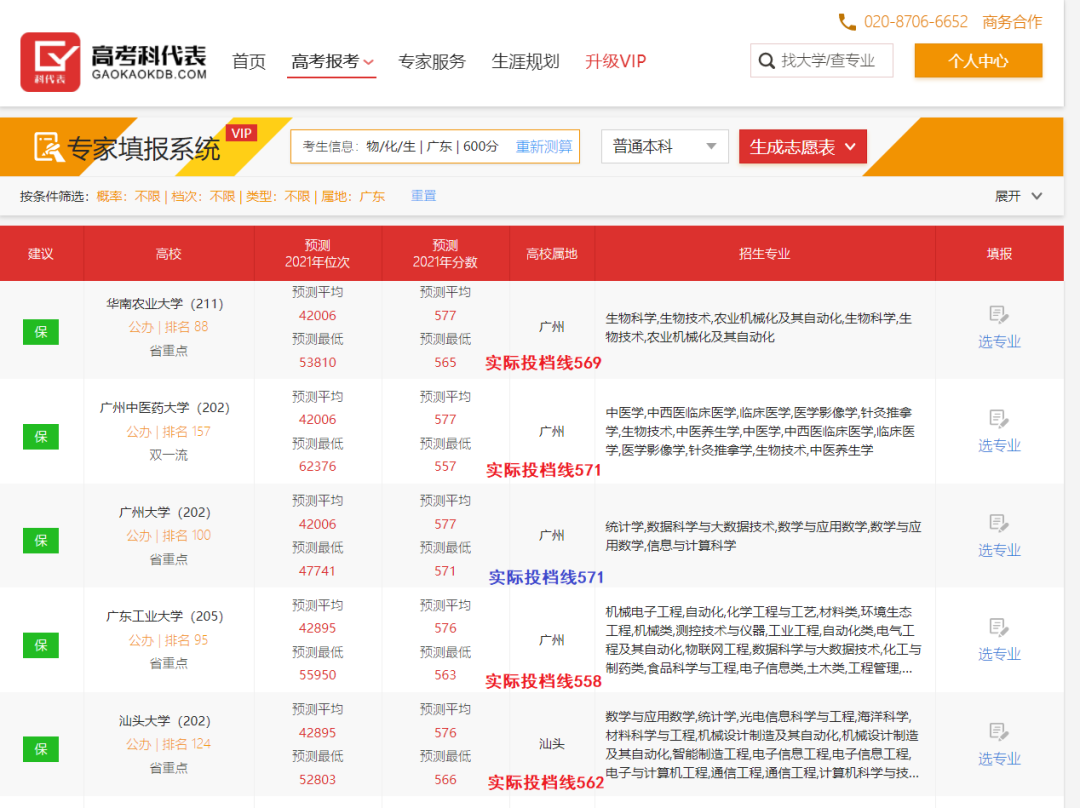Viewport: 1080px width, 808px height.
Task: Open 生涯规划 in the navigation
Action: click(526, 61)
